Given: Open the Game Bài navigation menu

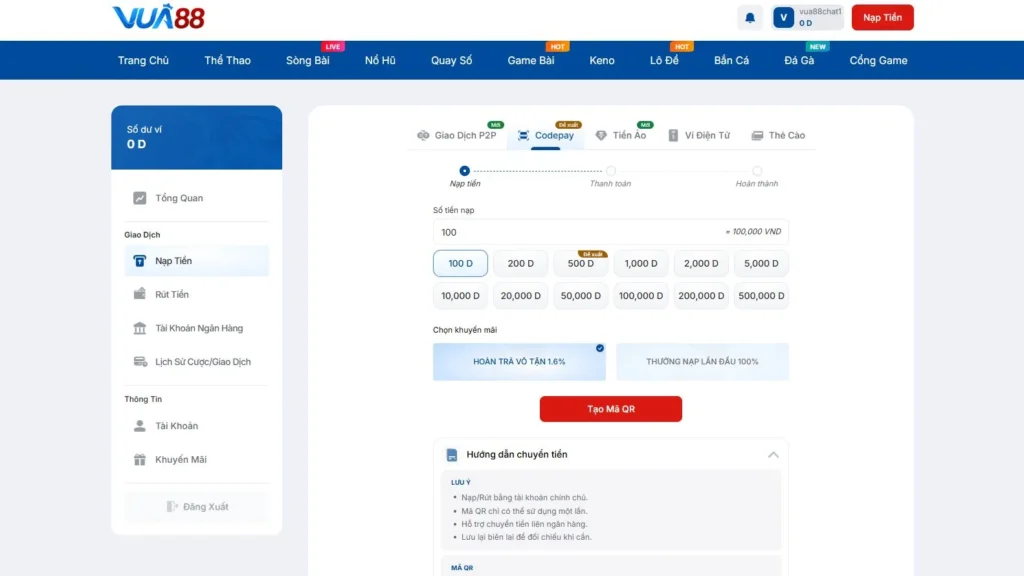Looking at the screenshot, I should pos(530,61).
